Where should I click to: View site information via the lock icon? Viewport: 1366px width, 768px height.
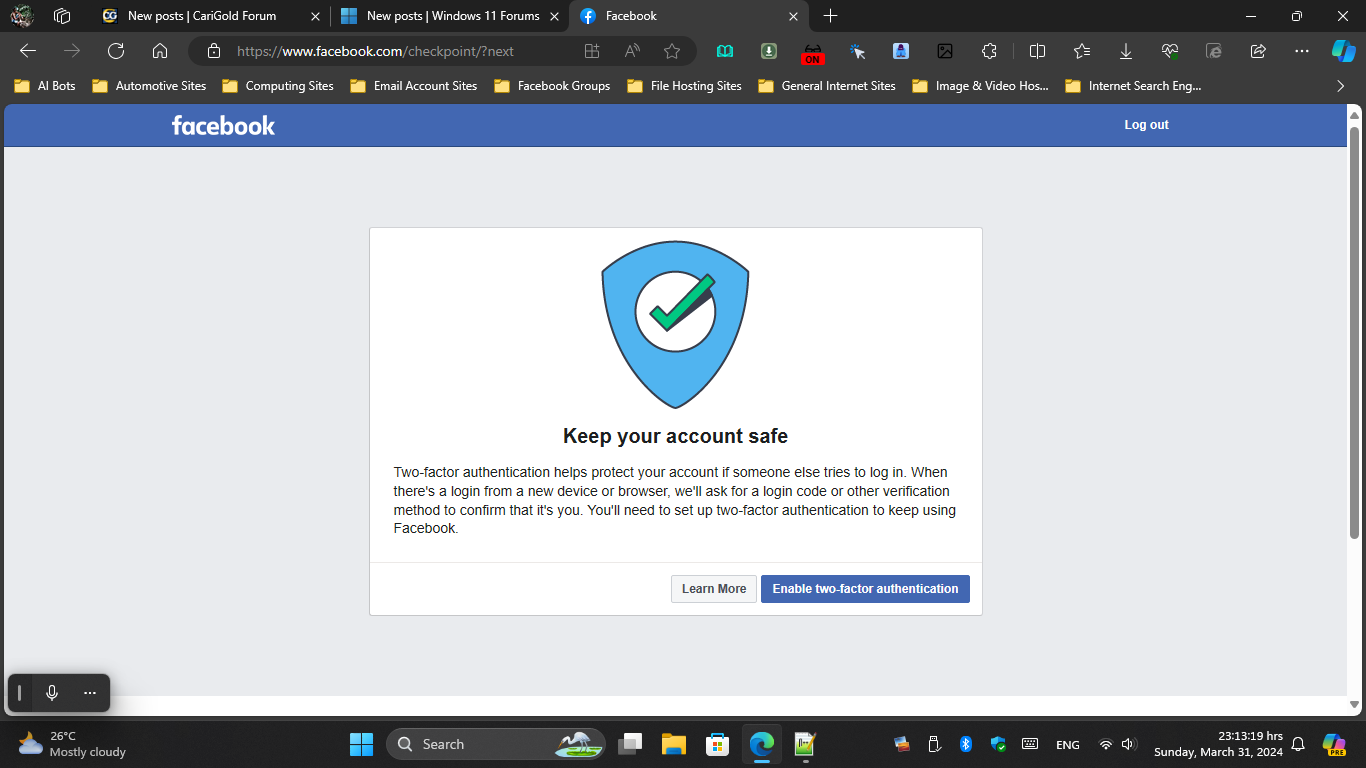pyautogui.click(x=213, y=51)
